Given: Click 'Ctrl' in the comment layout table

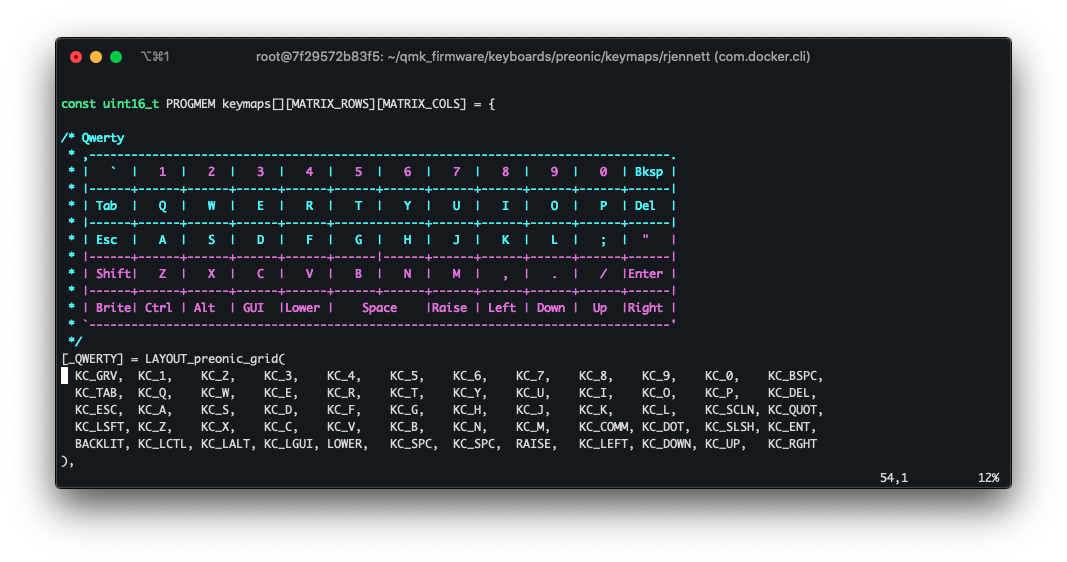Looking at the screenshot, I should click(159, 308).
